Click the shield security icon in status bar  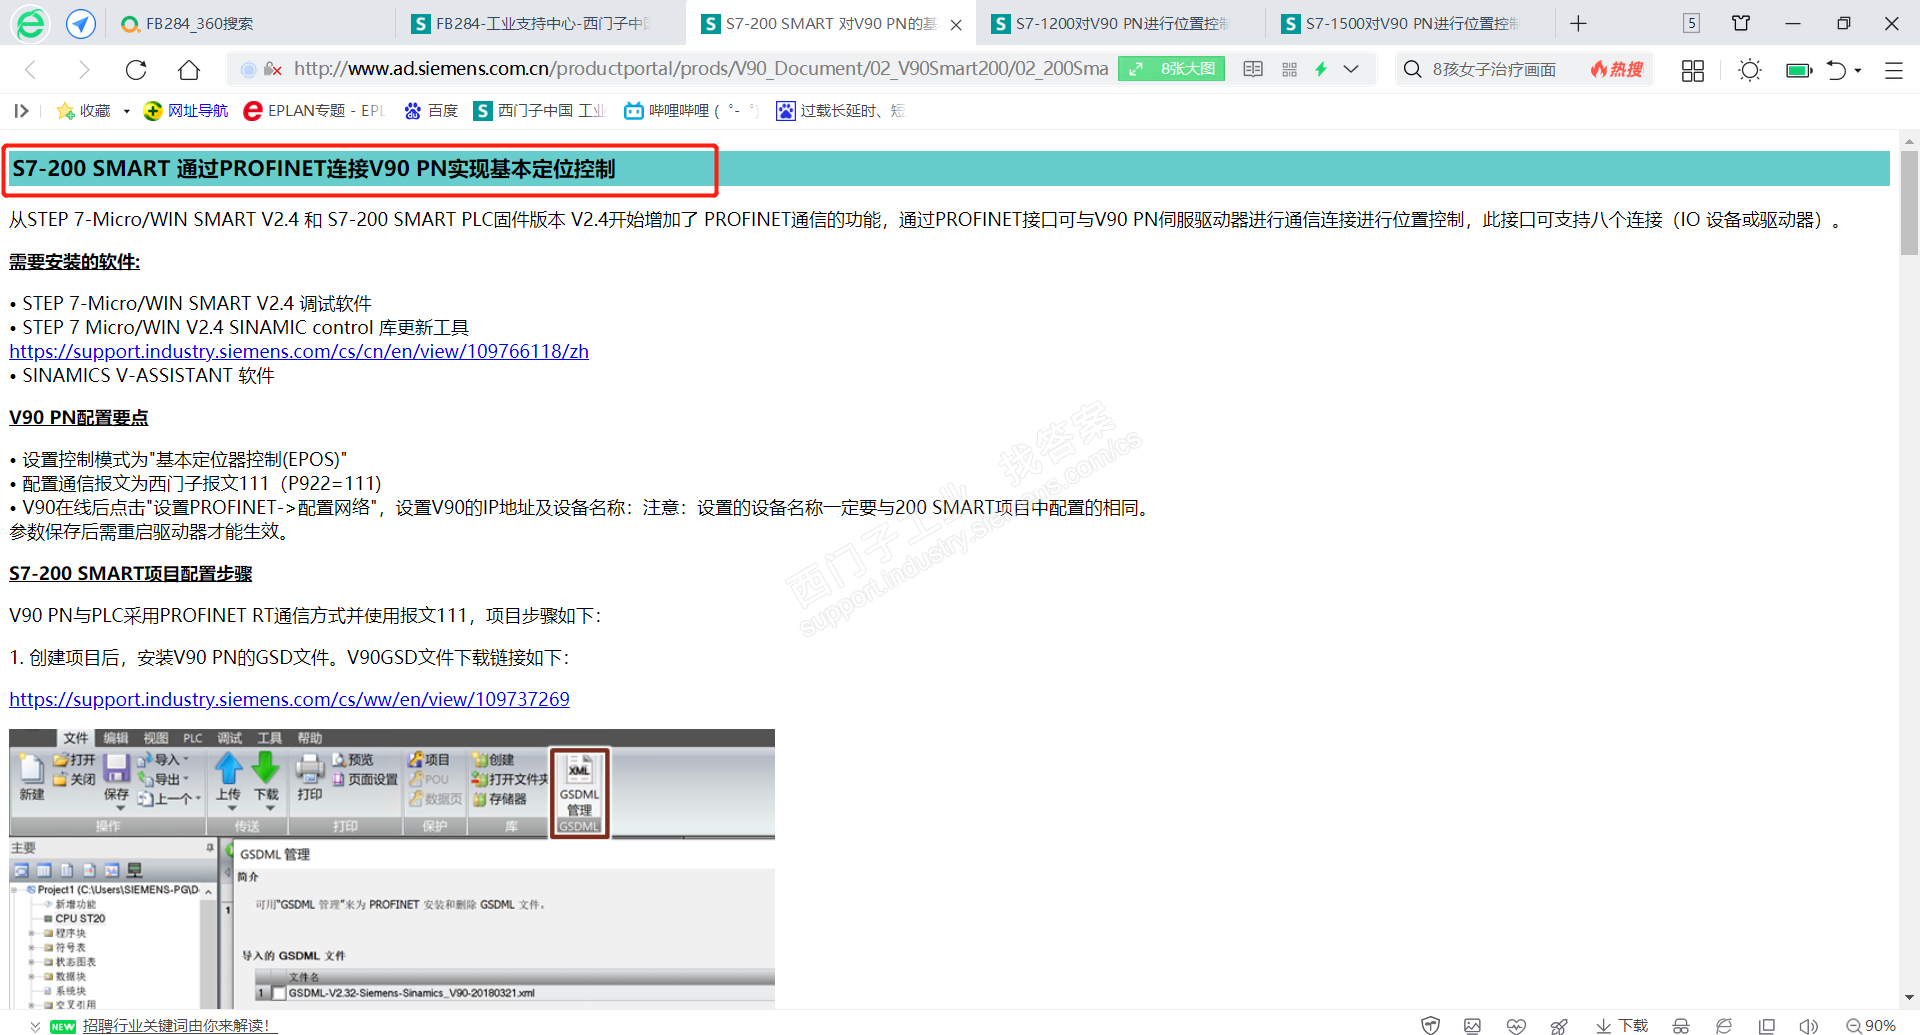[x=1431, y=1026]
